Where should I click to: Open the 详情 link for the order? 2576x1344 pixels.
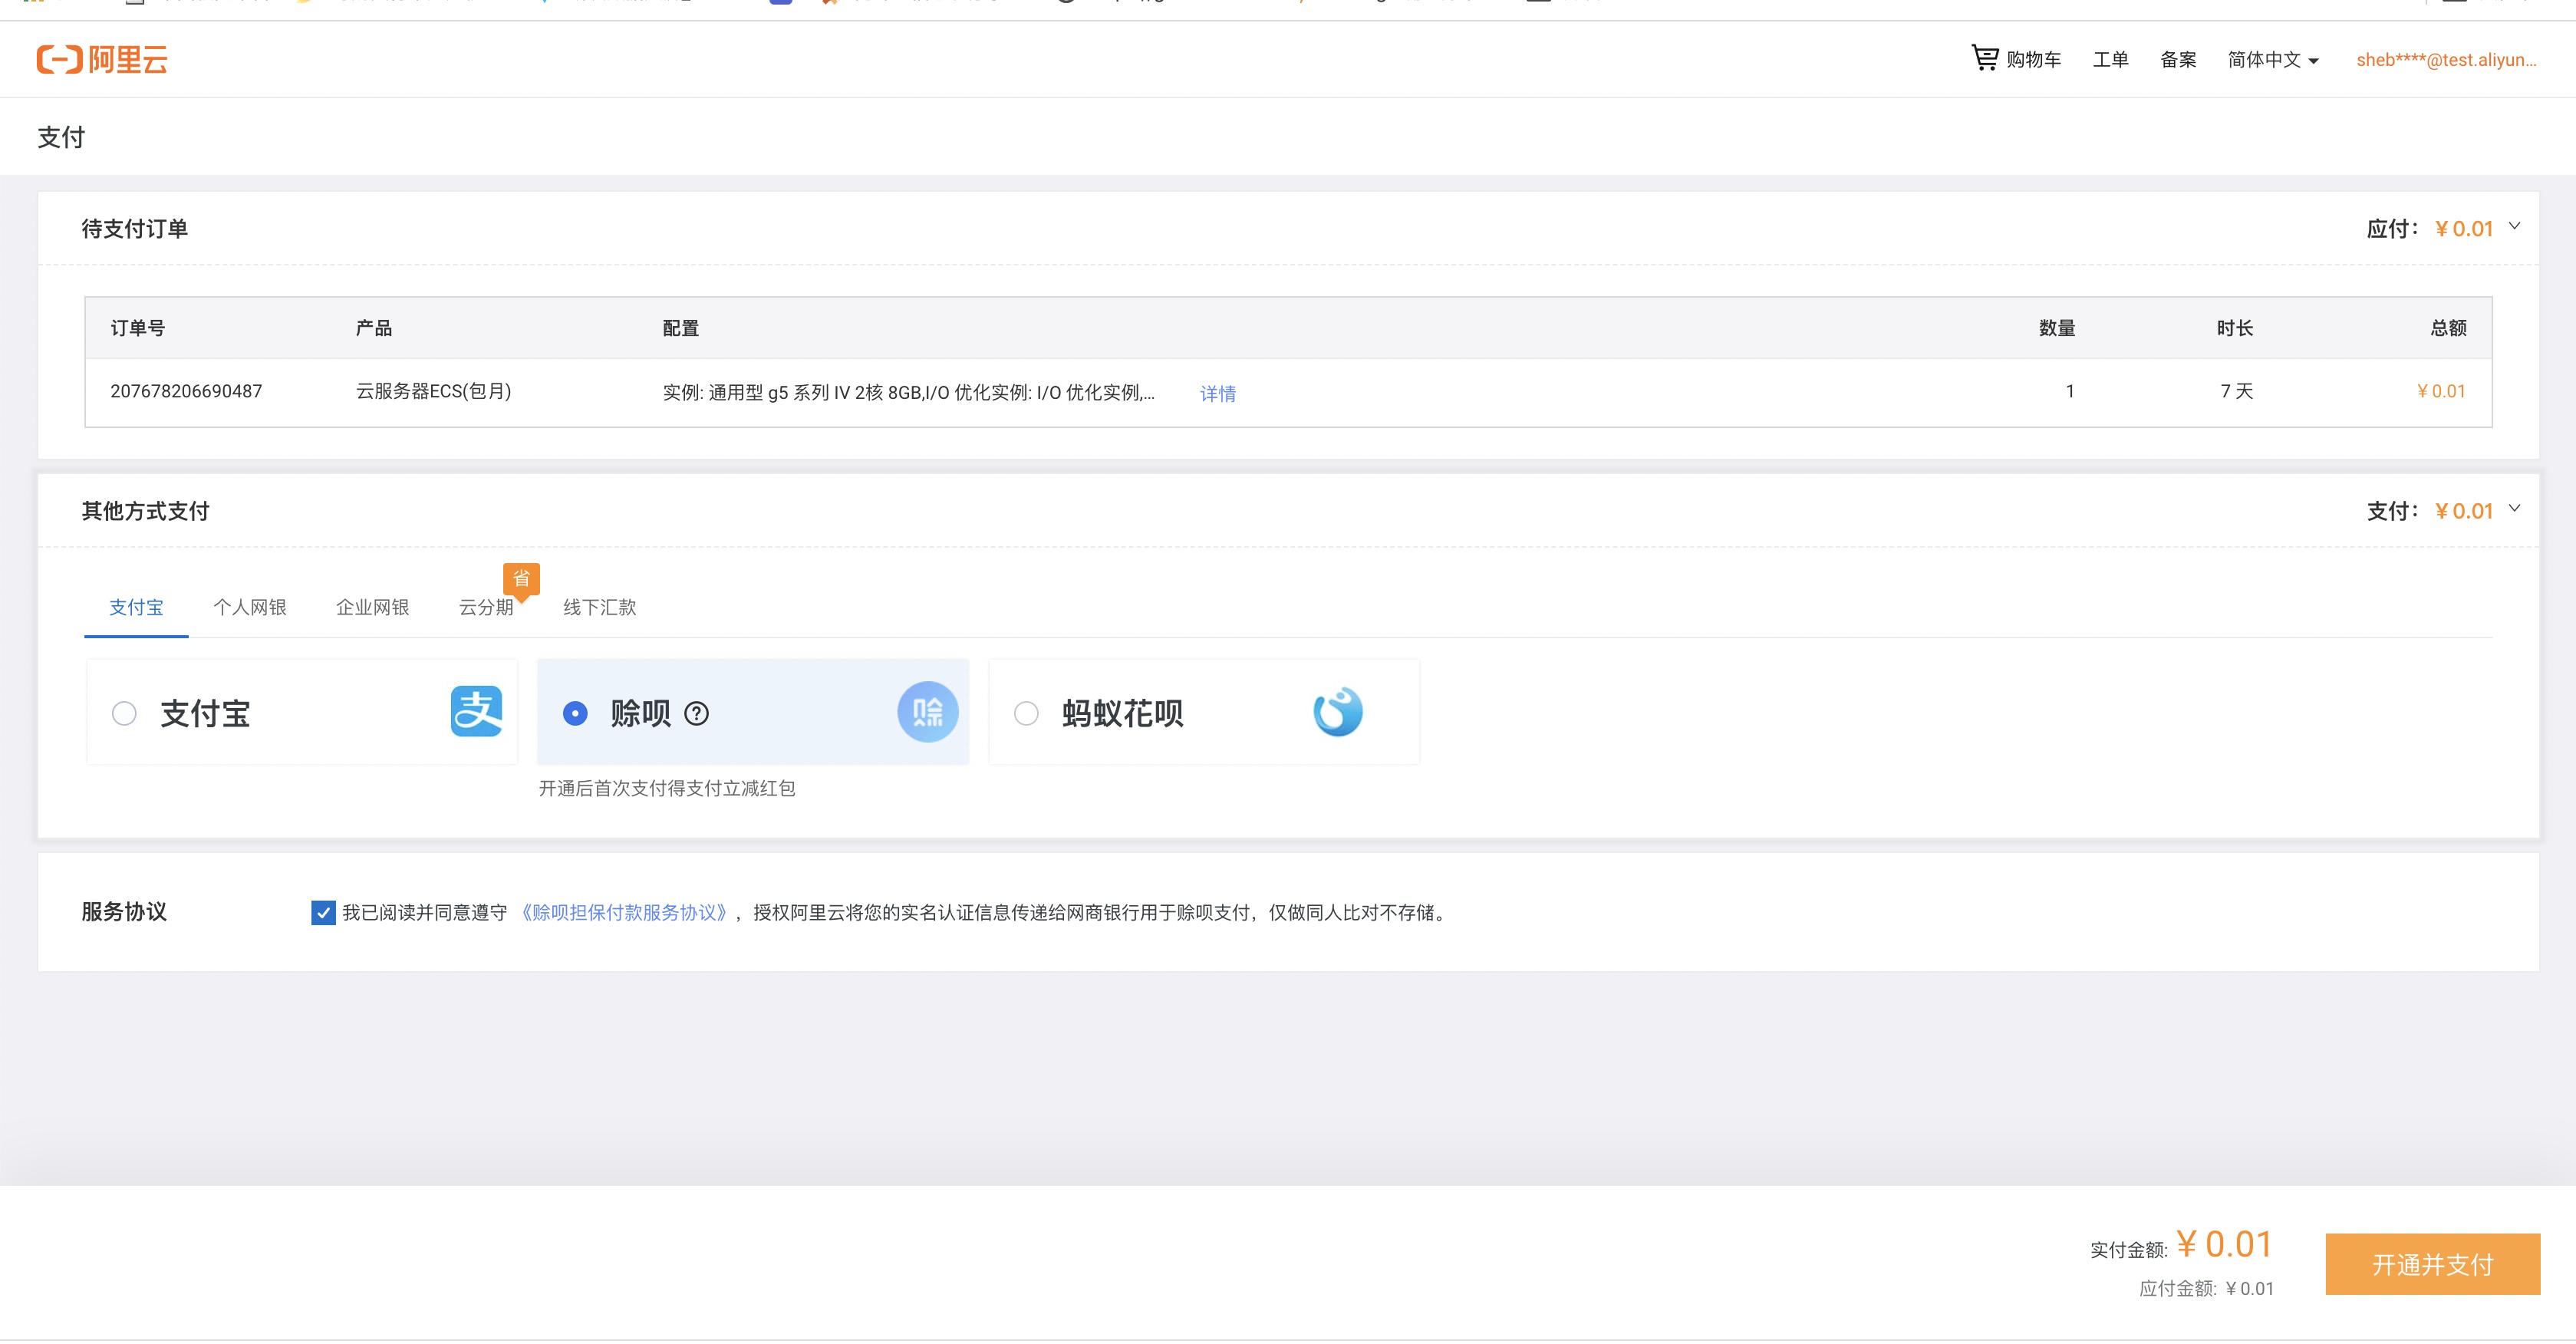(x=1217, y=393)
